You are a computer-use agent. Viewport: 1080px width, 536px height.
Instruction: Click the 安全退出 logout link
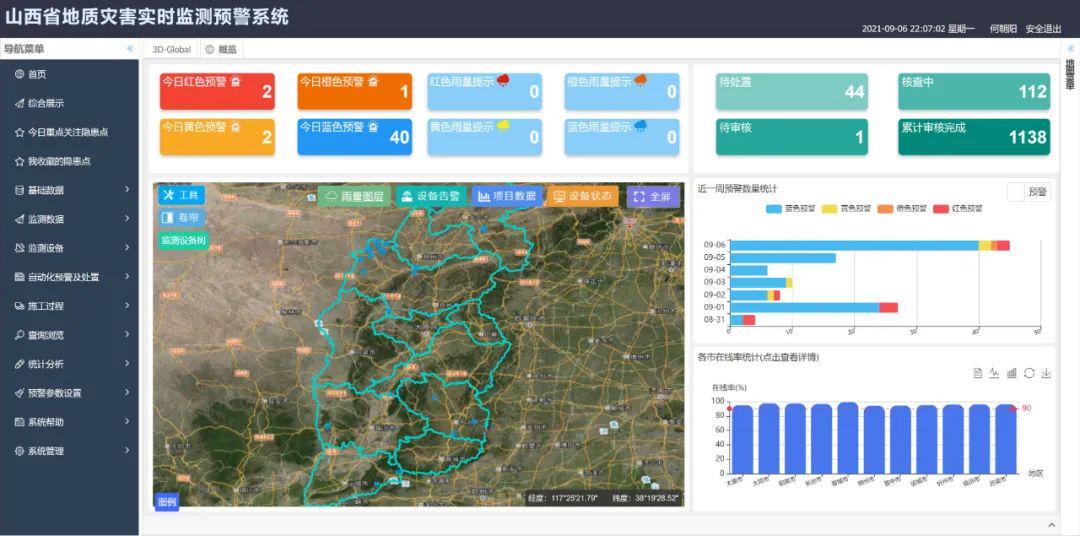pos(1043,29)
